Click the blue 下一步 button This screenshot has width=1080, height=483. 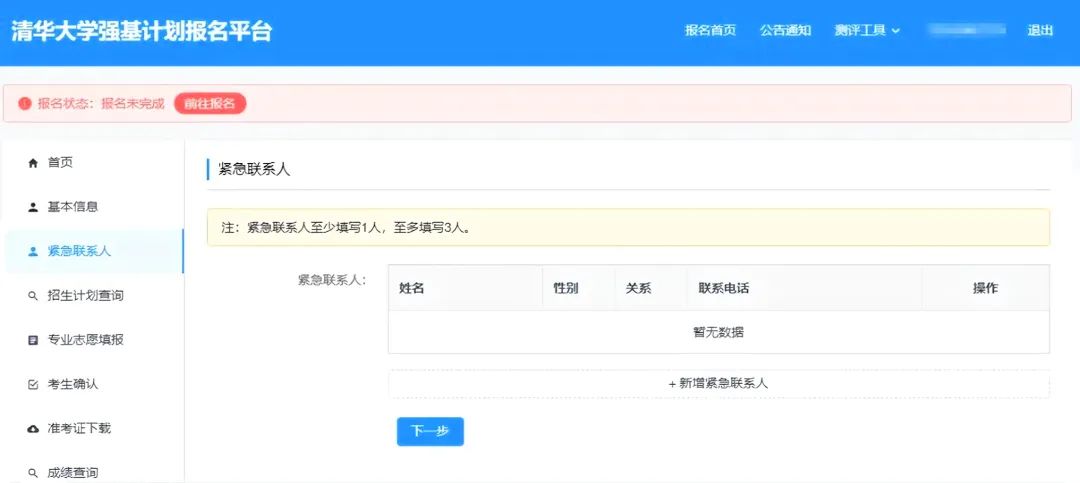coord(430,431)
